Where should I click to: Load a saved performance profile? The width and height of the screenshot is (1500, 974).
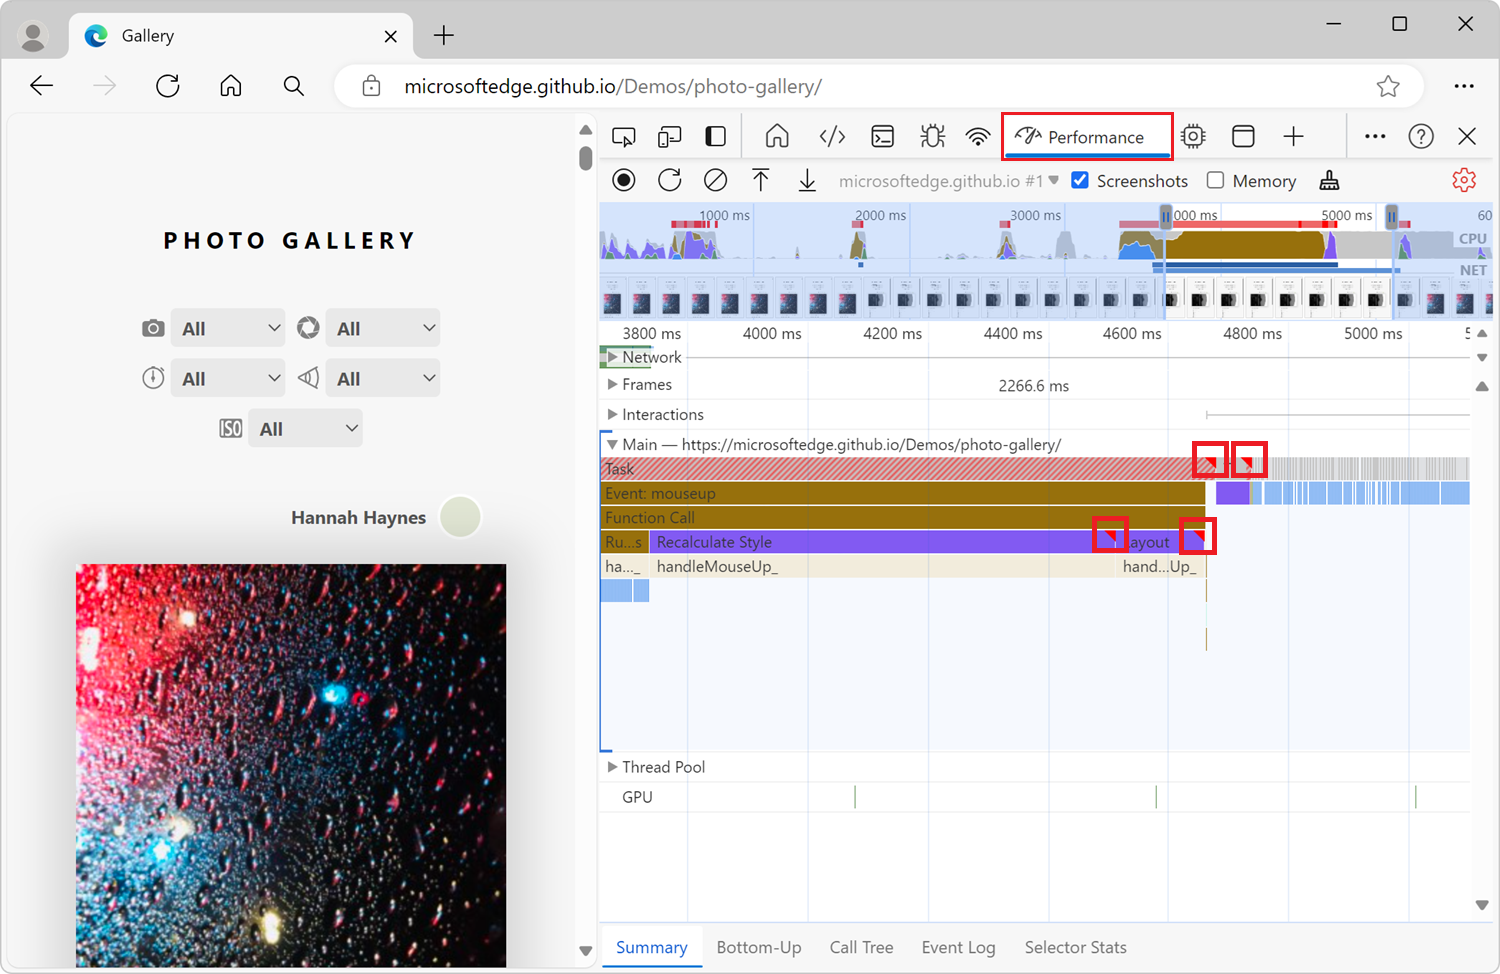(761, 180)
